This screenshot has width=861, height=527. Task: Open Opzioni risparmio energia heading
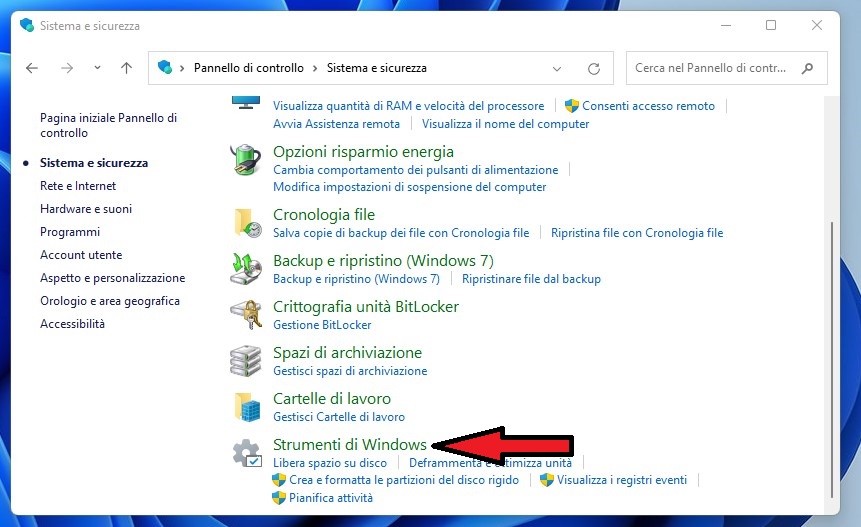tap(364, 152)
